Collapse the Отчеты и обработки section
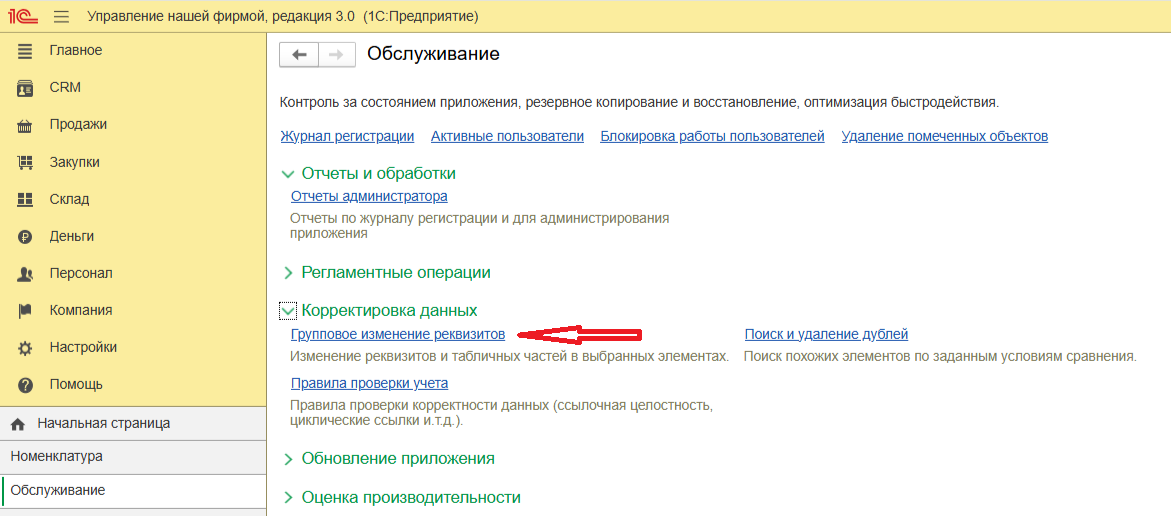 pos(289,174)
